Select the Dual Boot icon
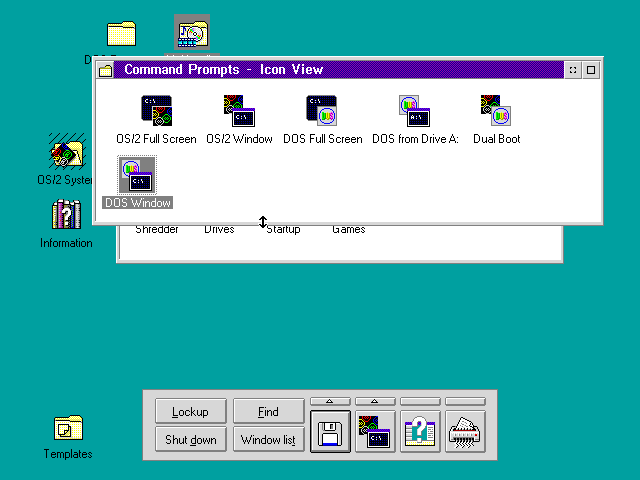This screenshot has width=640, height=480. [x=496, y=111]
